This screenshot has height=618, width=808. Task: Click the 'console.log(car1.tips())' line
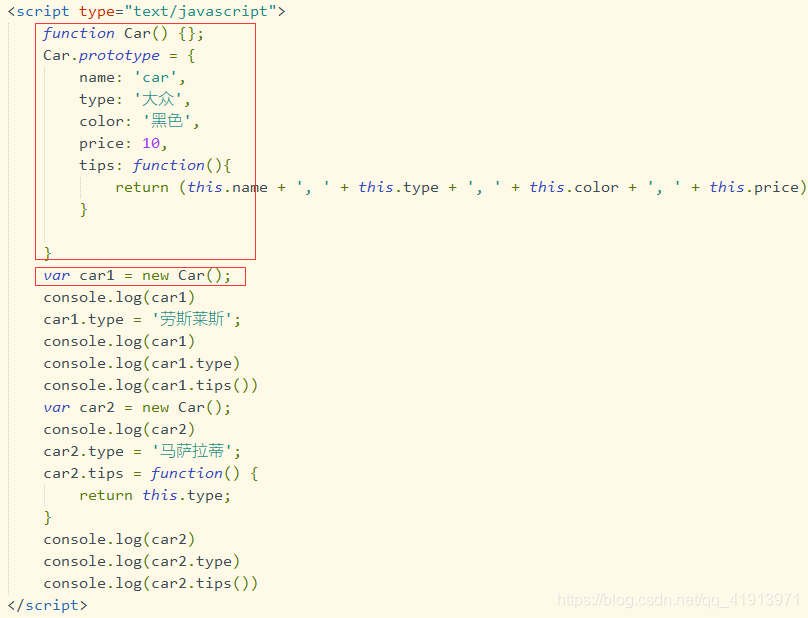150,386
